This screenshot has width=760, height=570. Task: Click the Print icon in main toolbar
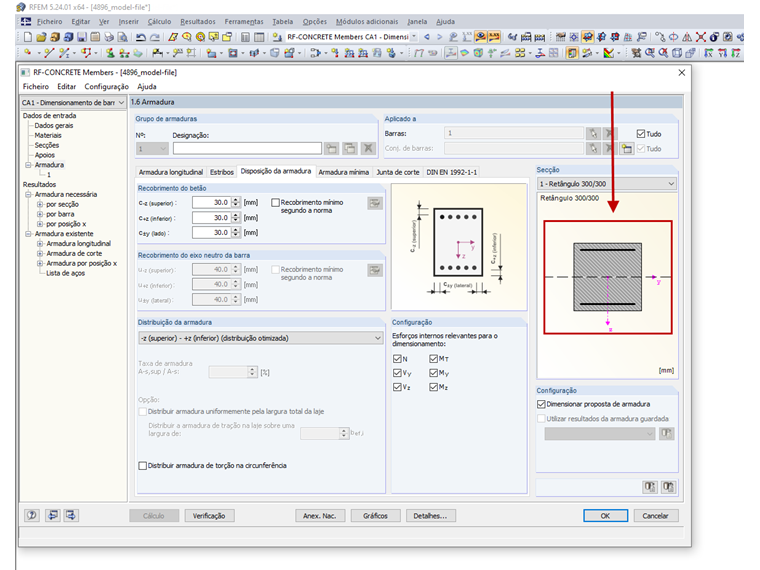pos(109,37)
